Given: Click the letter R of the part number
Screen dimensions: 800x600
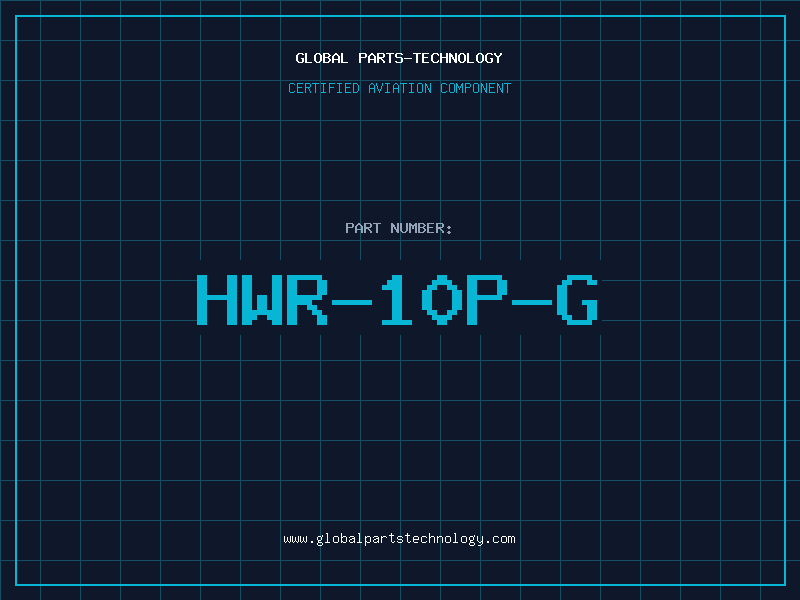Looking at the screenshot, I should pyautogui.click(x=307, y=300).
